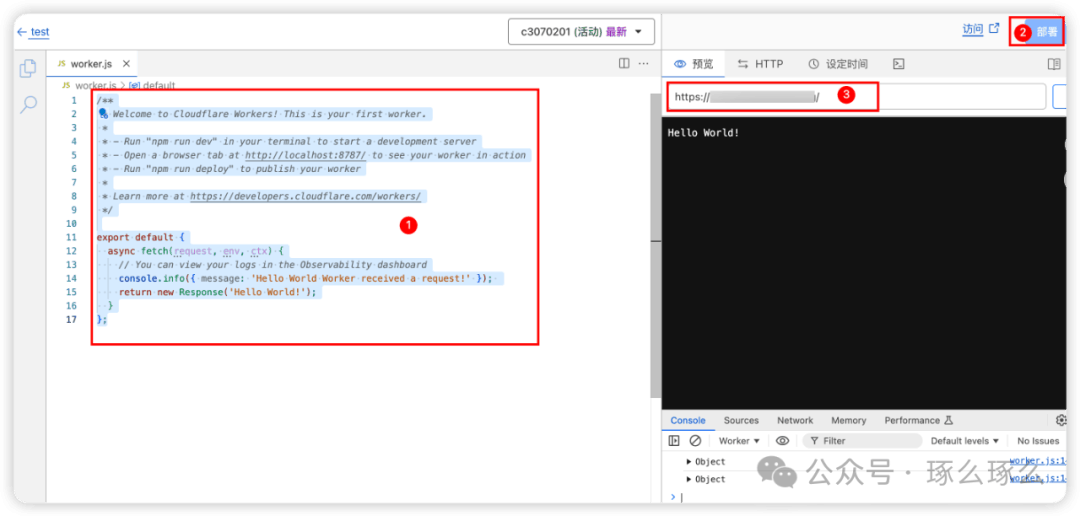The image size is (1080, 516).
Task: Toggle the console sidebar panel icon
Action: coord(674,441)
